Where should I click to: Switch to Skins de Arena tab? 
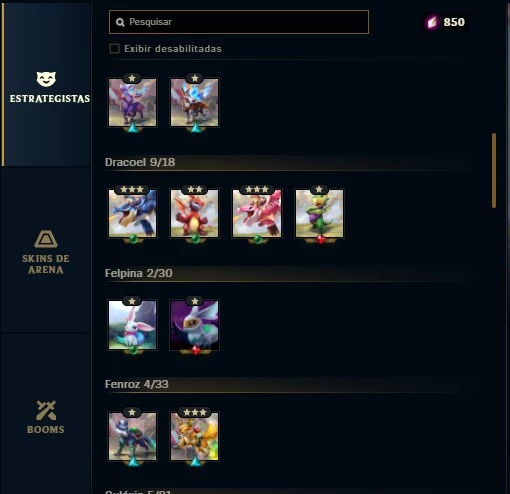[46, 252]
